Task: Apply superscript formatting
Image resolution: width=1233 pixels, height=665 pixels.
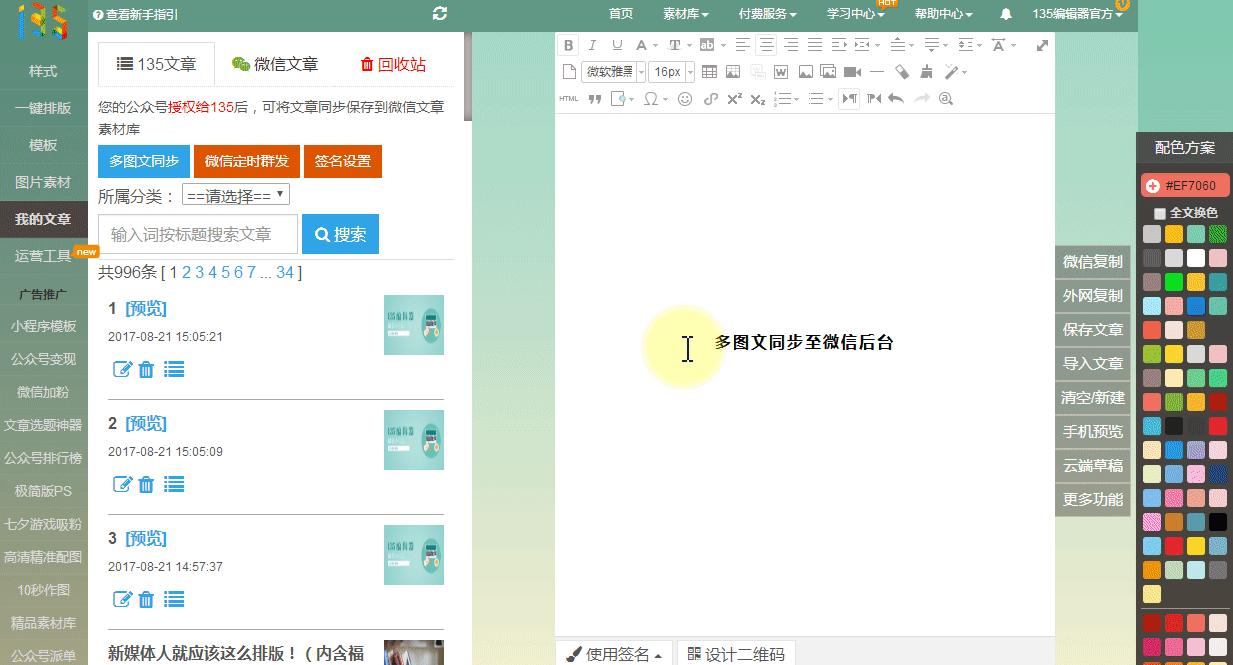Action: (733, 98)
